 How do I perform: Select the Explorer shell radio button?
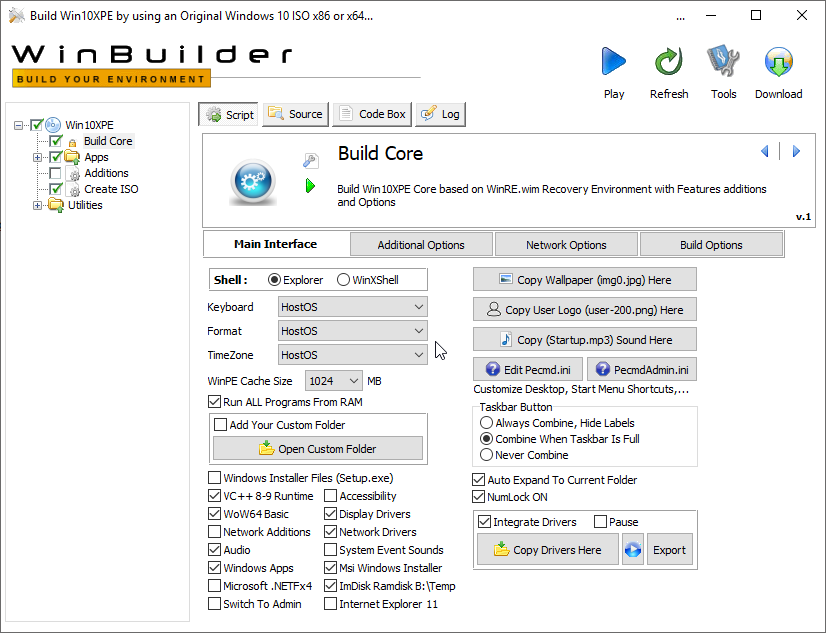tap(274, 280)
